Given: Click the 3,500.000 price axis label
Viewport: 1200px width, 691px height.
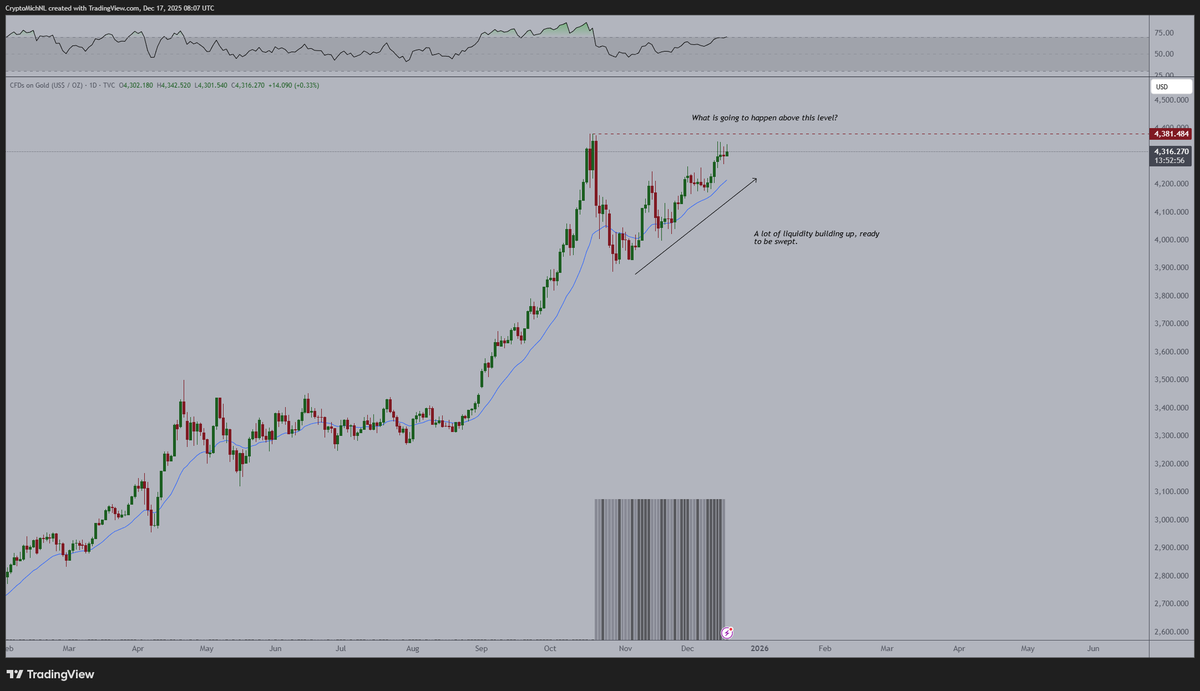Looking at the screenshot, I should [1170, 380].
